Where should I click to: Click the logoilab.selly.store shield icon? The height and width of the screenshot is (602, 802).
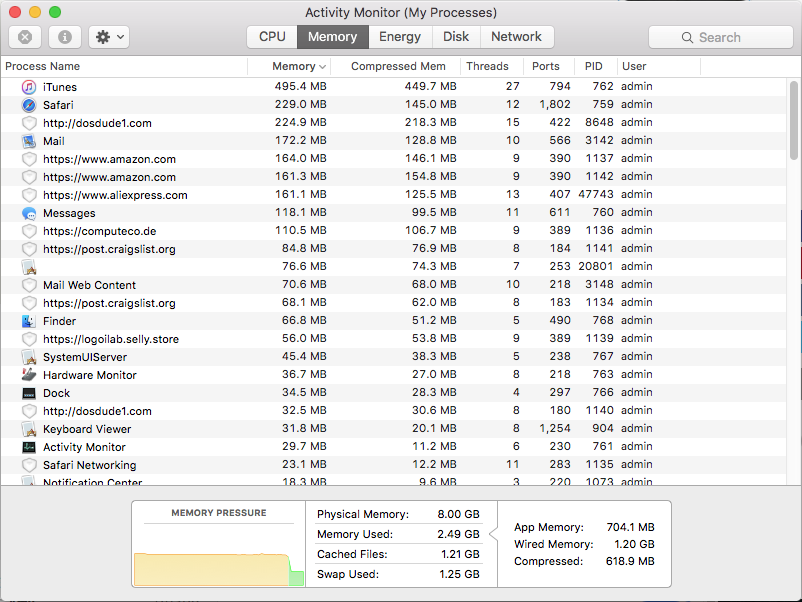pos(29,339)
